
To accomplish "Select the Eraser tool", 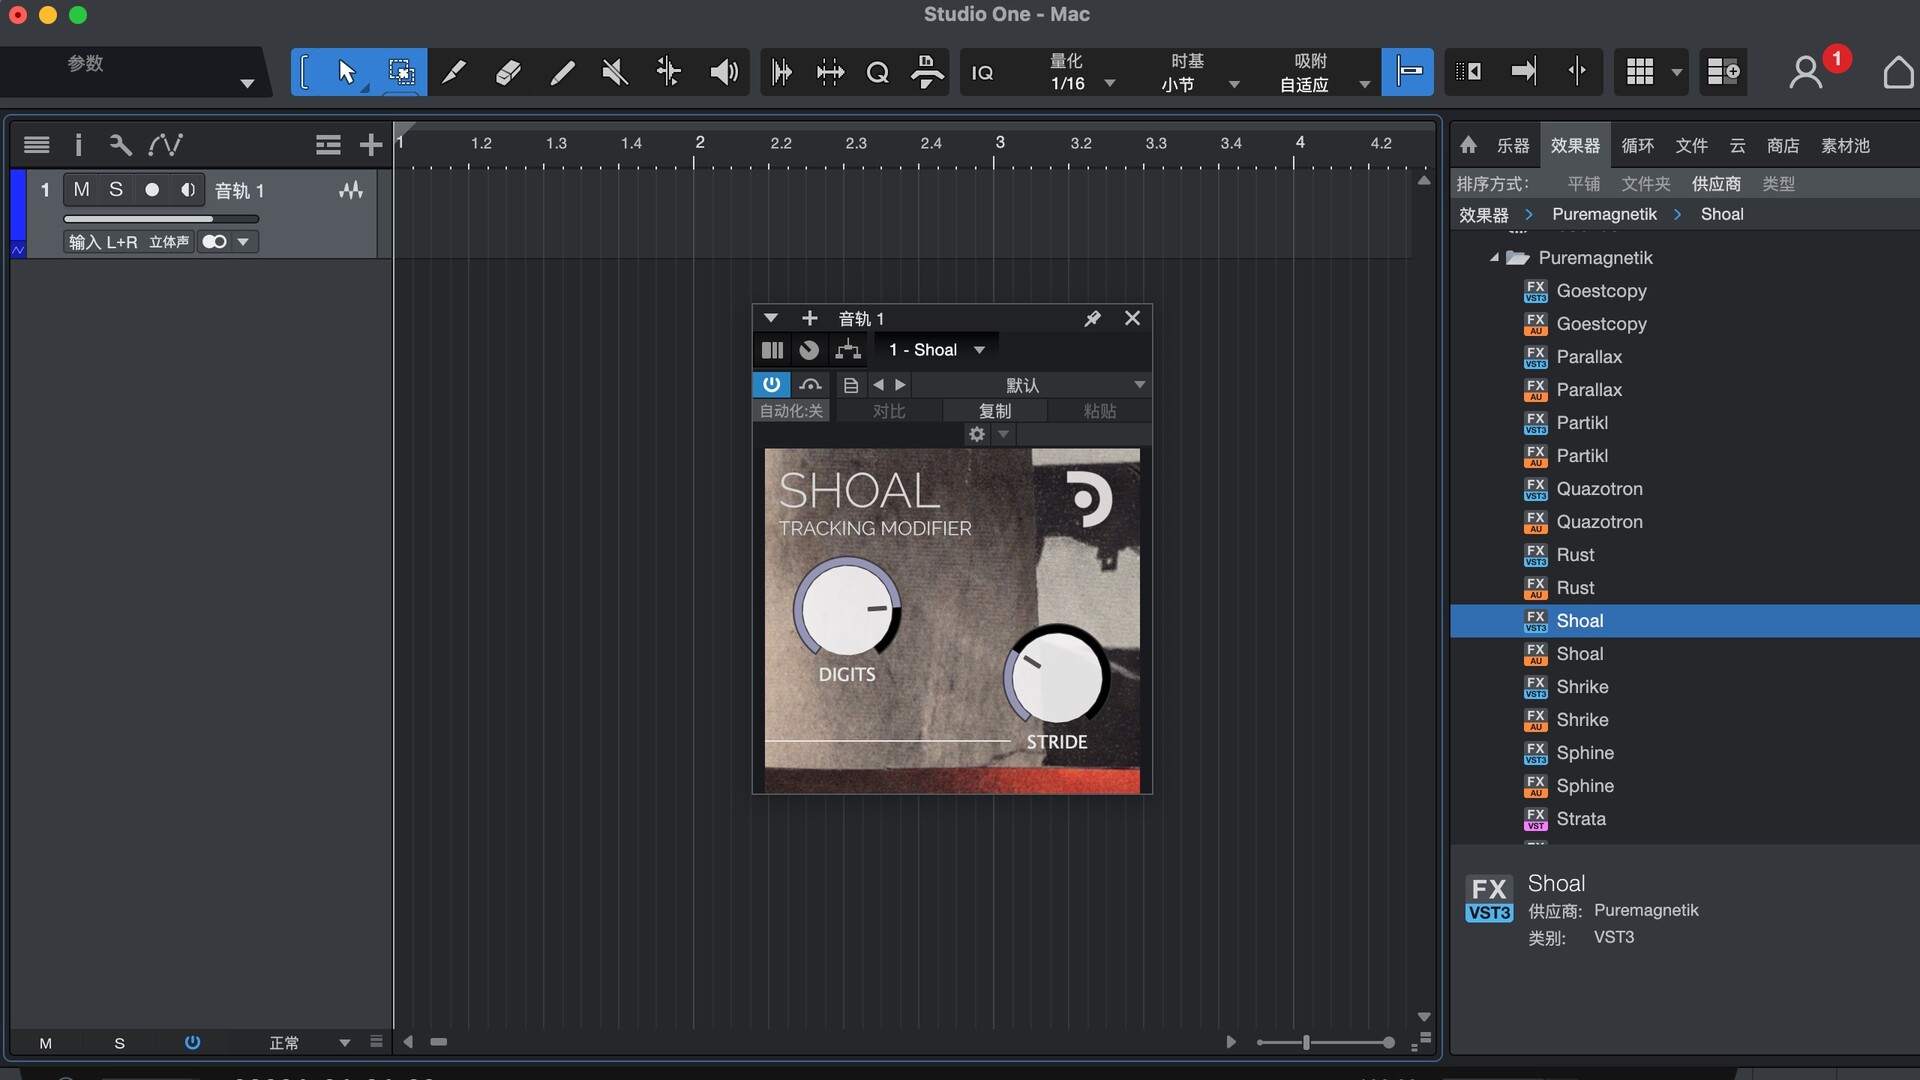I will 508,72.
